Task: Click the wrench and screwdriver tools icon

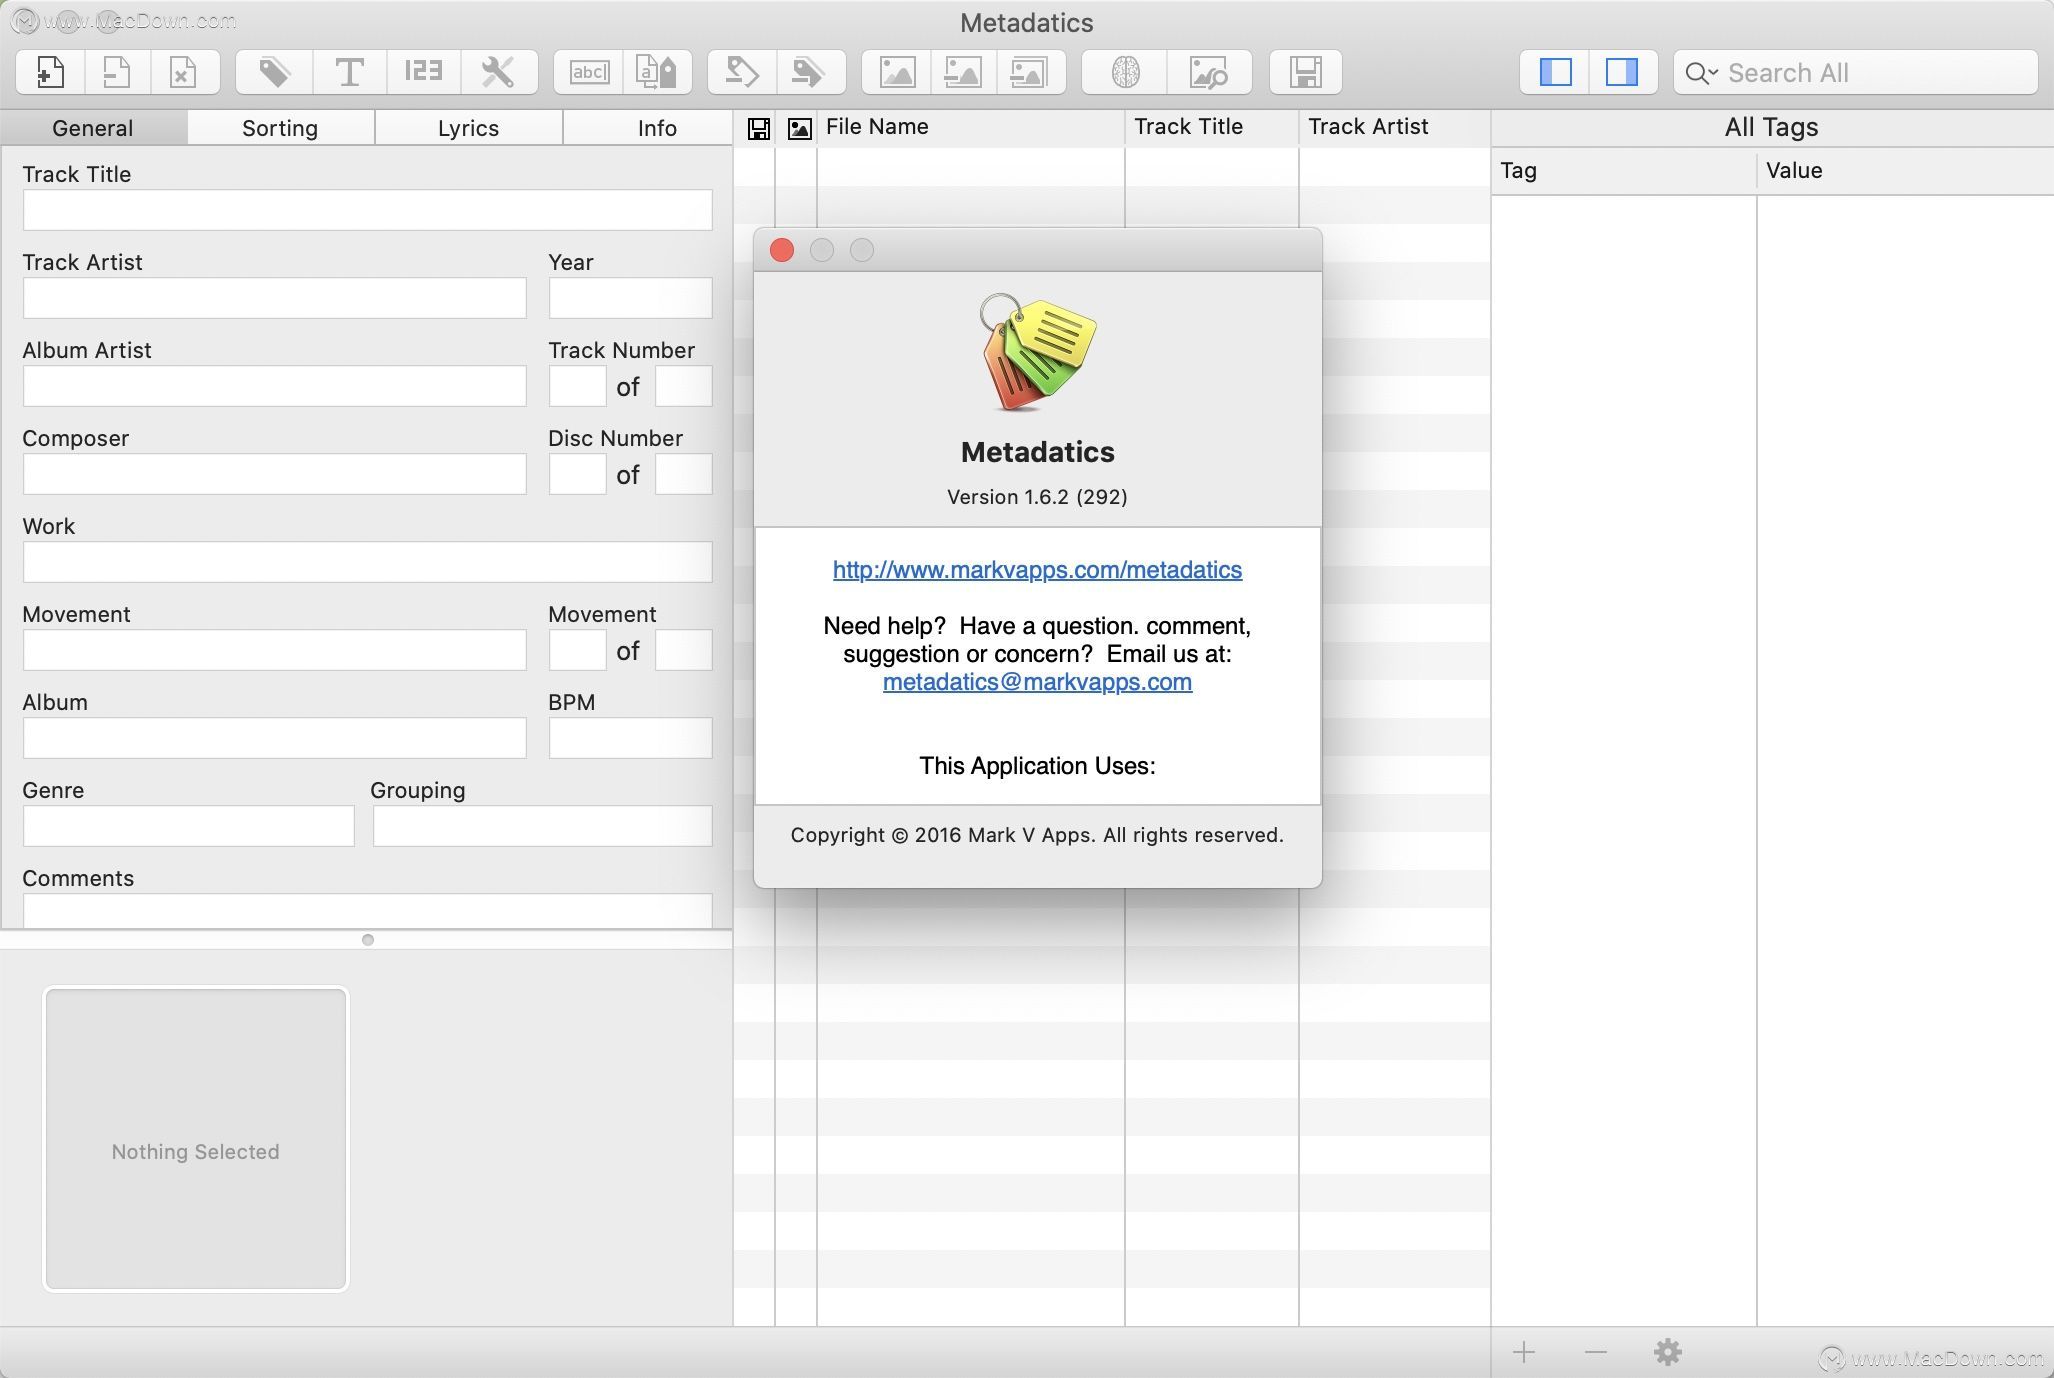Action: [x=497, y=72]
